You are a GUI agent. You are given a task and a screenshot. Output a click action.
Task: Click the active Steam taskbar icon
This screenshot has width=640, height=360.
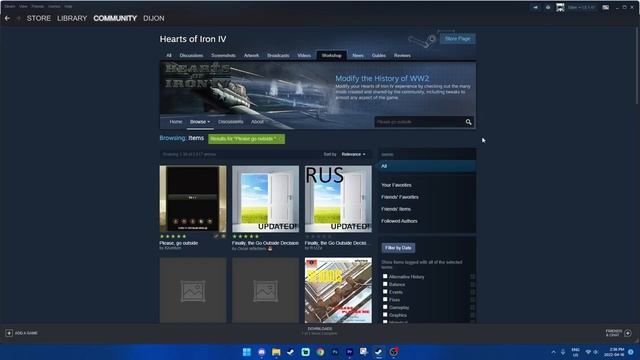point(378,352)
